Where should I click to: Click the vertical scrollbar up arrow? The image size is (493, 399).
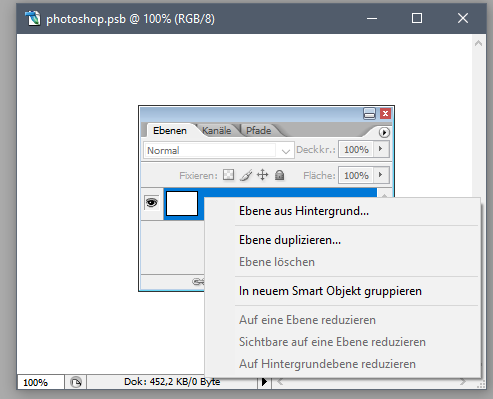pos(478,43)
